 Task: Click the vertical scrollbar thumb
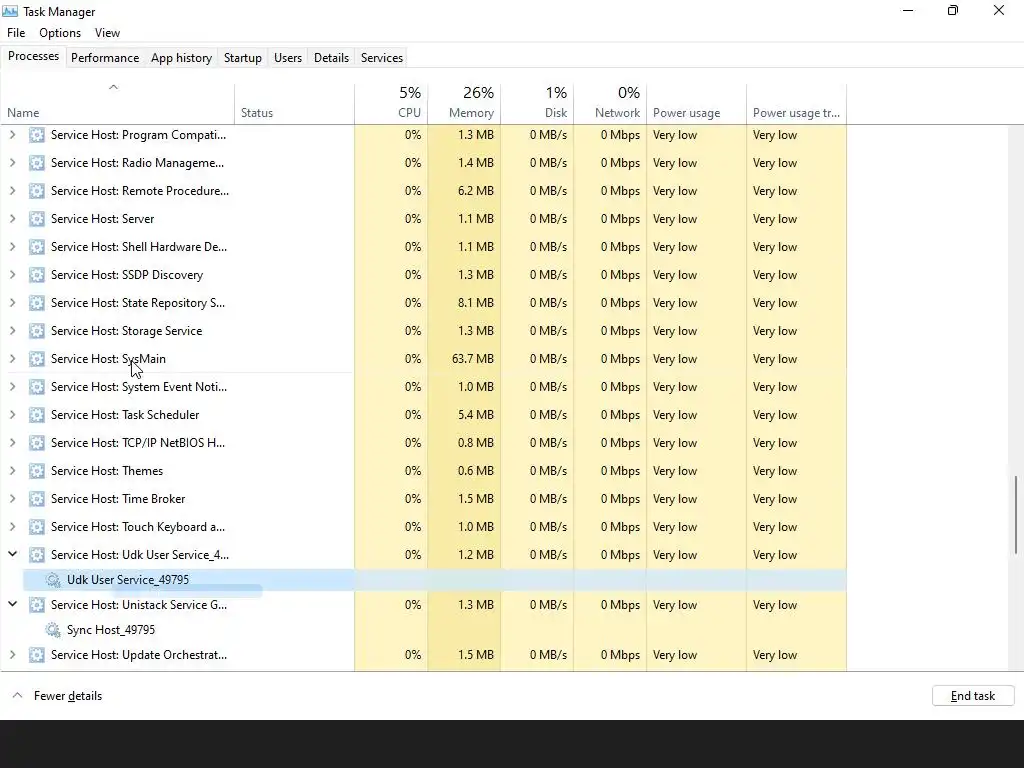pyautogui.click(x=1016, y=515)
